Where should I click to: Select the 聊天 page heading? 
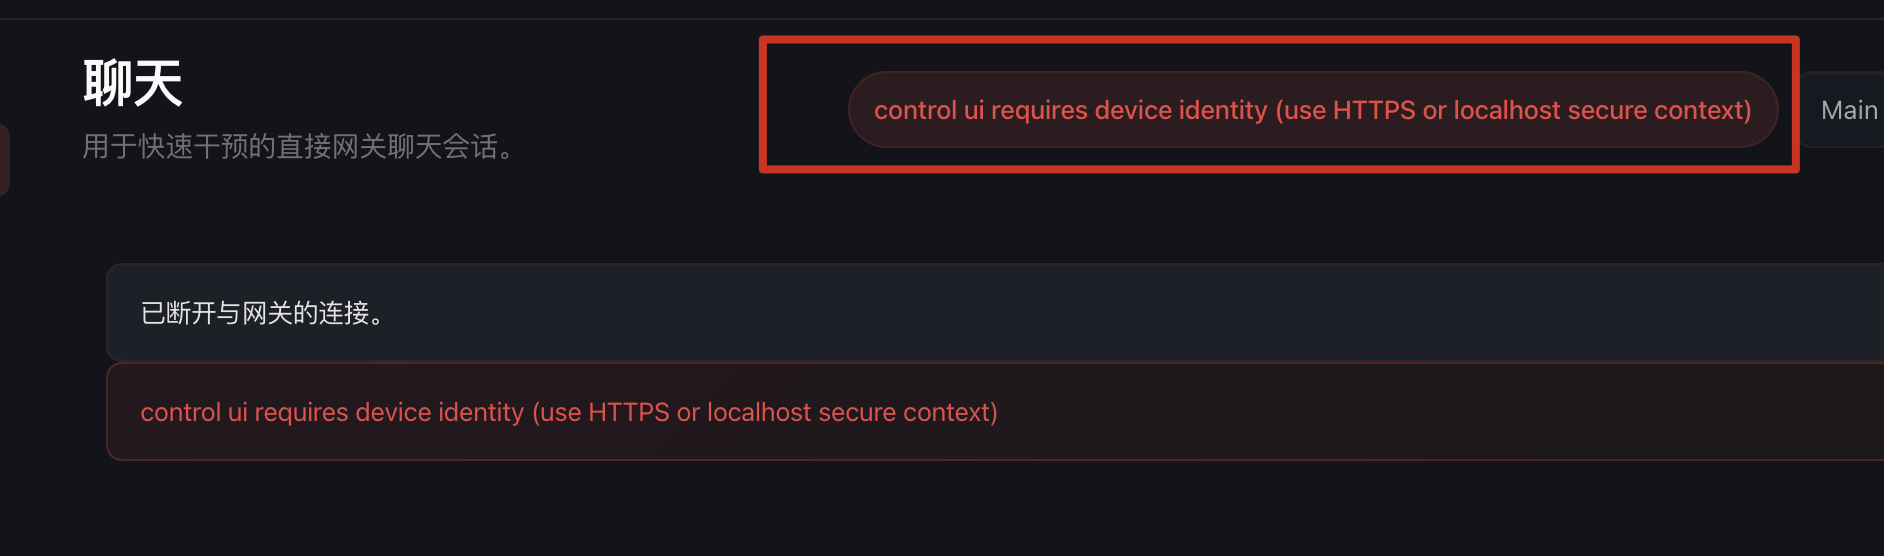(133, 82)
